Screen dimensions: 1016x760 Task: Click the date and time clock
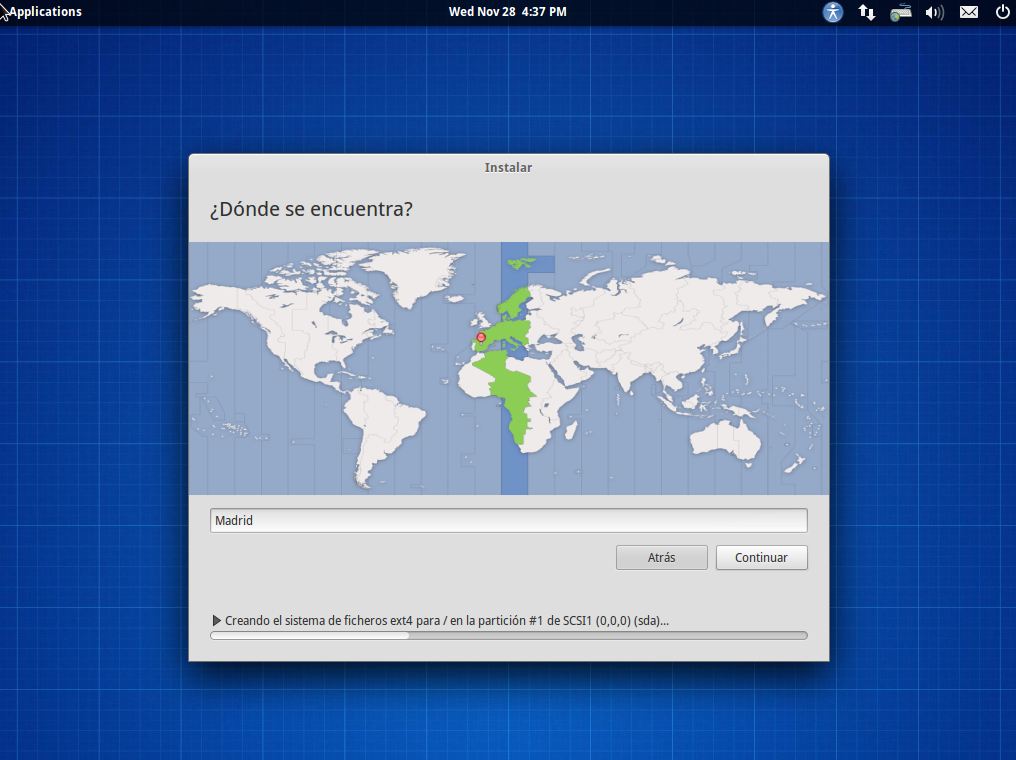pos(508,12)
